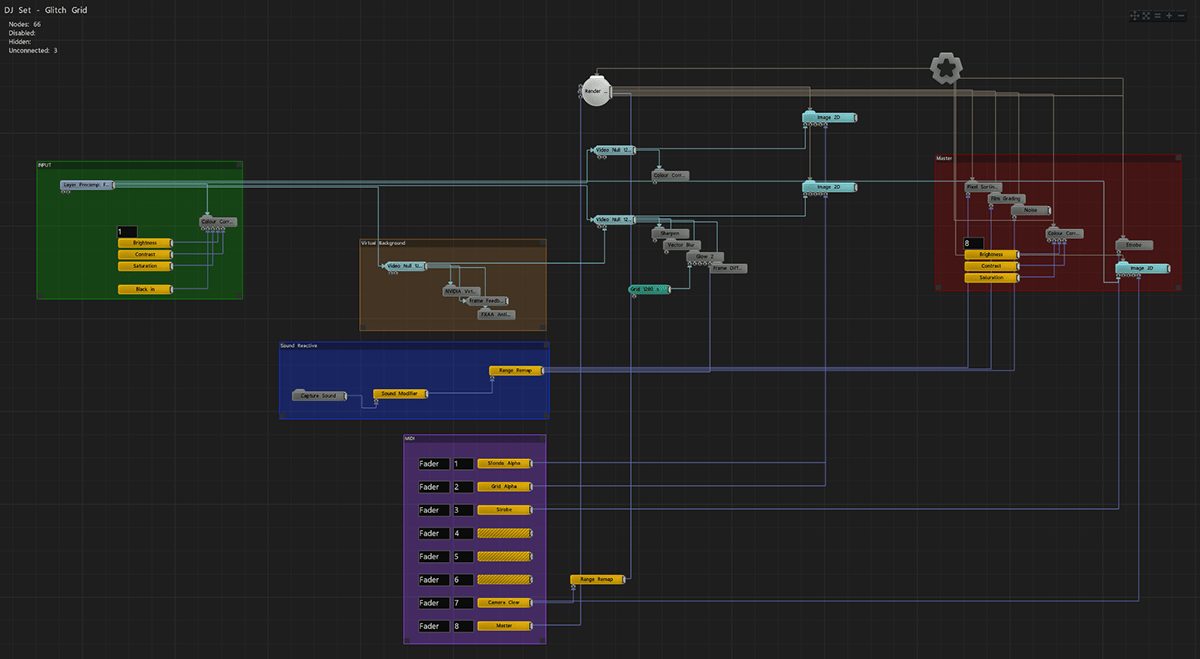Image resolution: width=1200 pixels, height=659 pixels.
Task: Select the Frame Feedback node
Action: tap(487, 300)
